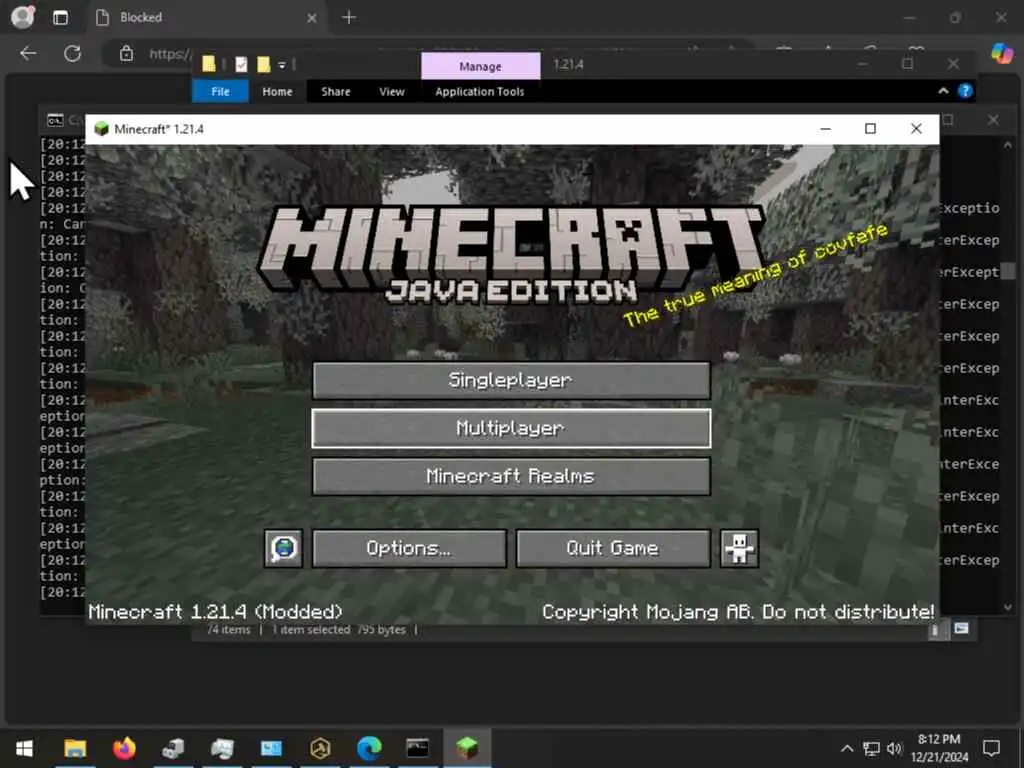The image size is (1024, 768).
Task: Click the copyright Mojang AB text
Action: coord(738,612)
